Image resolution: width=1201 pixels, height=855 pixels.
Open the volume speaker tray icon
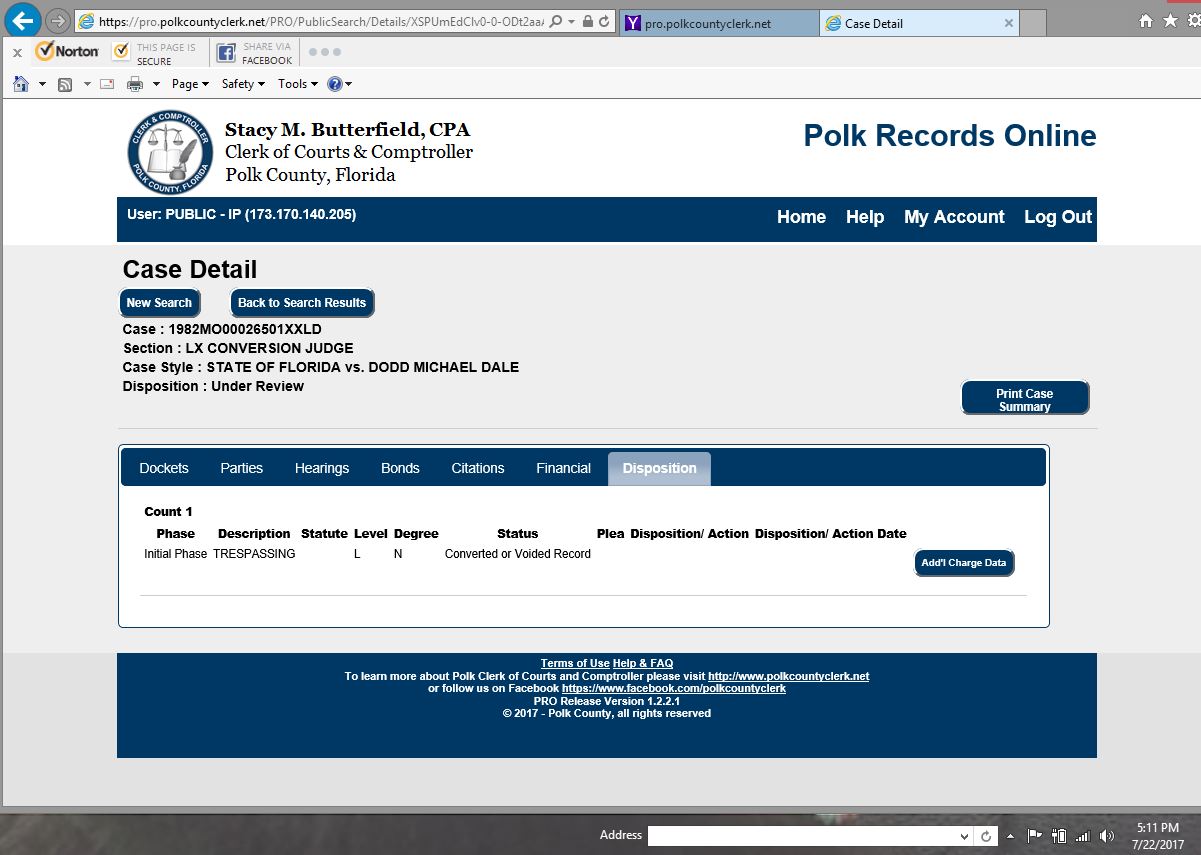[1106, 836]
